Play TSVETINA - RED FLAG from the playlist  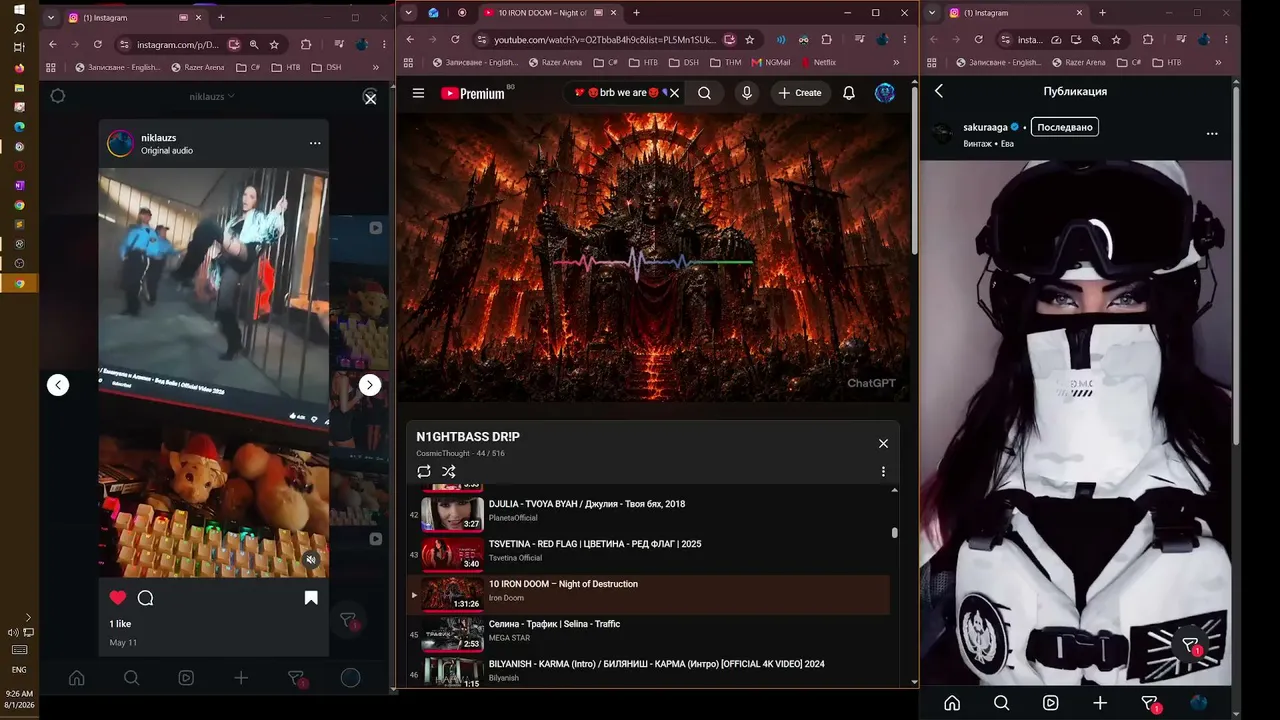pos(648,554)
